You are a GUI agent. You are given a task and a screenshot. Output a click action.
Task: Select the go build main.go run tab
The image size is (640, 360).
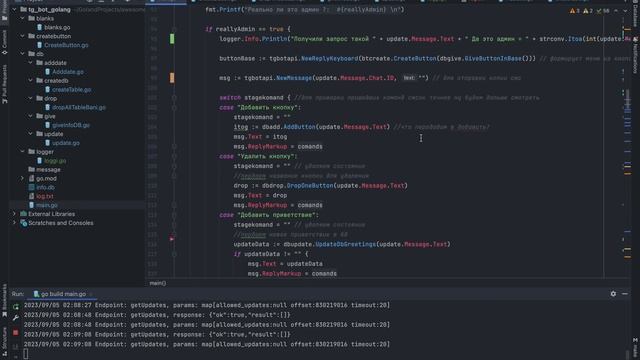pos(63,294)
